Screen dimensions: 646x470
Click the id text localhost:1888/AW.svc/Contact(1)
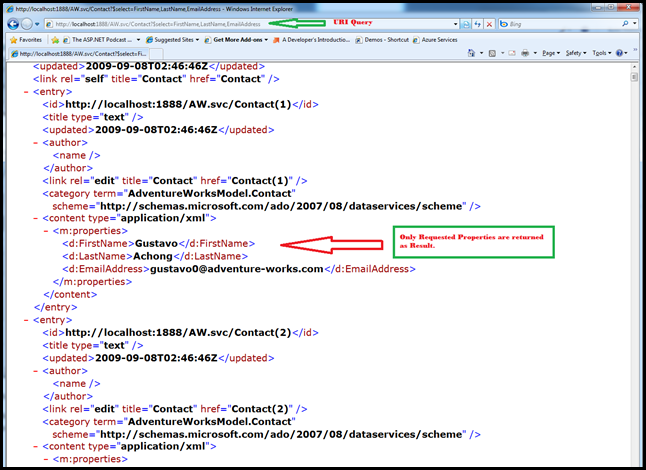coord(178,105)
